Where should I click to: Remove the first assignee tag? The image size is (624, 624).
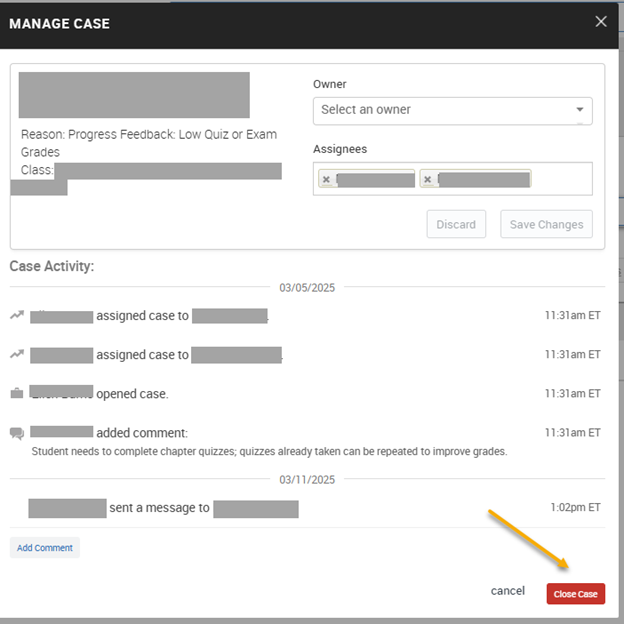(x=326, y=180)
